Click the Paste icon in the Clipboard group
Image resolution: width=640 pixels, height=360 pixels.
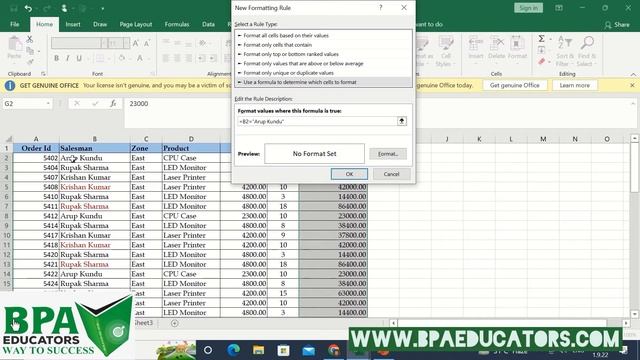click(15, 44)
